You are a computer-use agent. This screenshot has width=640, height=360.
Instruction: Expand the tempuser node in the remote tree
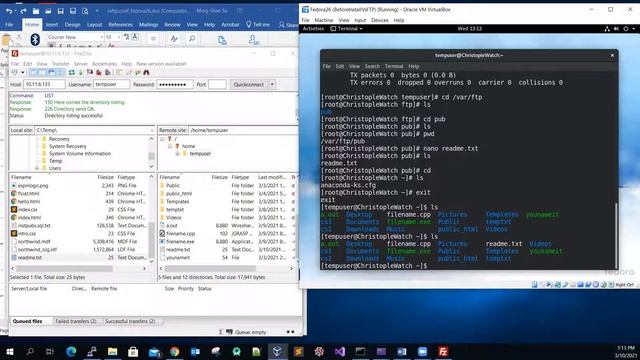(178, 153)
